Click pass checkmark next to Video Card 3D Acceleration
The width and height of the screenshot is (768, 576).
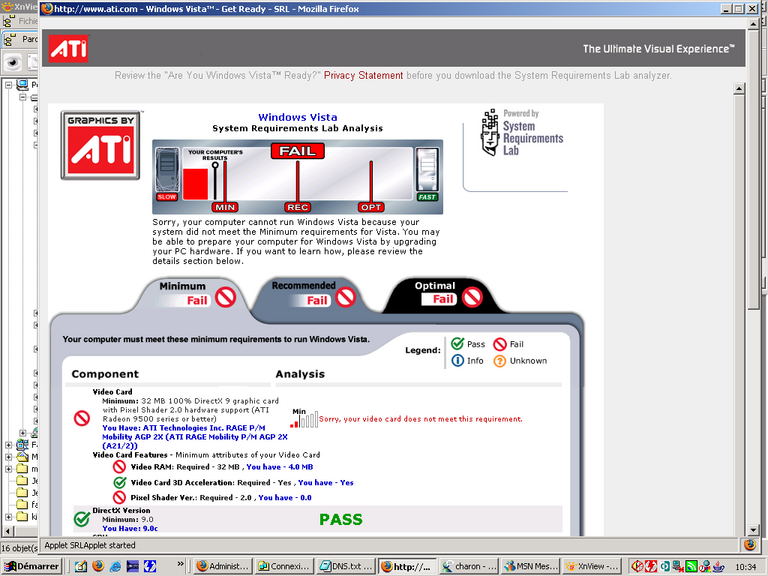tap(120, 482)
